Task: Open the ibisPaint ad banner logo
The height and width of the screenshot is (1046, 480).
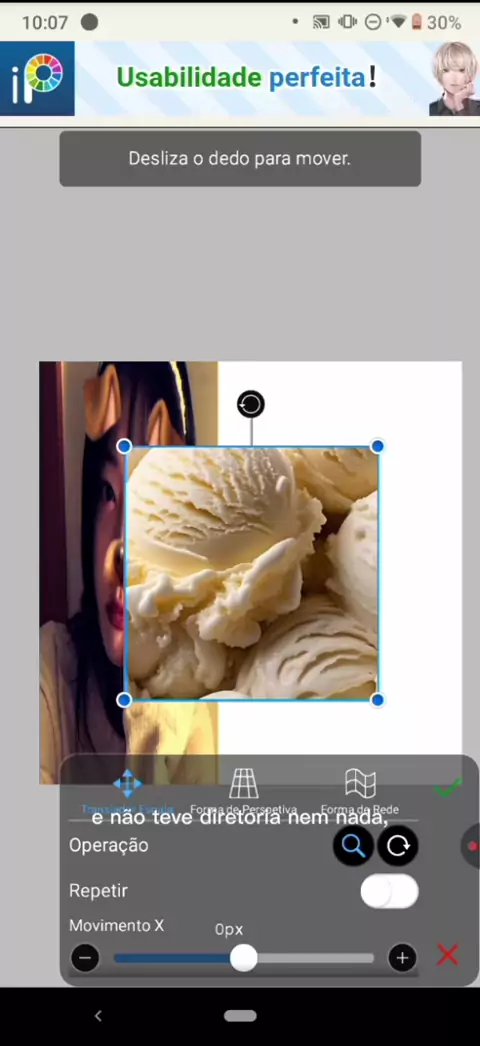Action: pos(37,79)
